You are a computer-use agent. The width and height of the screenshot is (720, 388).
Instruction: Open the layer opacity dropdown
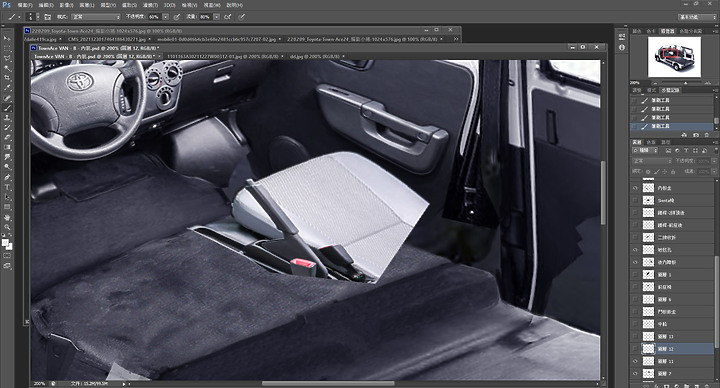point(714,161)
